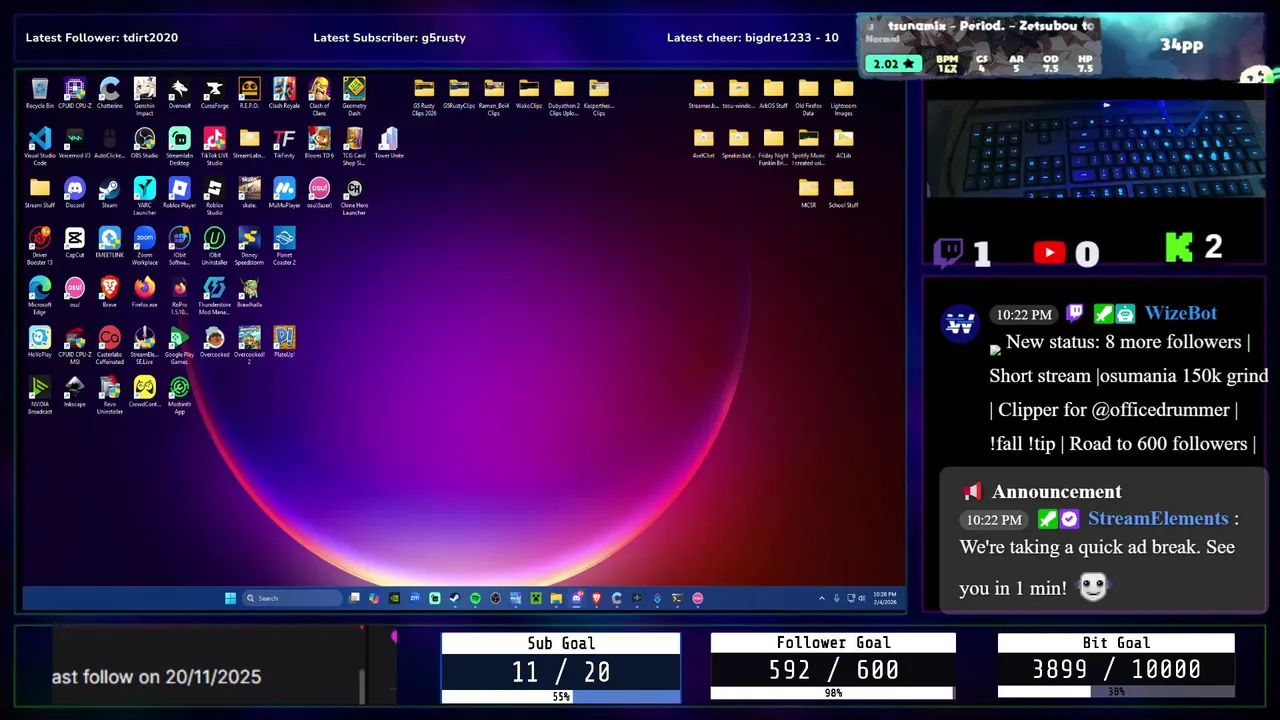Open Brawlhalla desktop shortcut
Viewport: 1280px width, 720px height.
(x=249, y=292)
